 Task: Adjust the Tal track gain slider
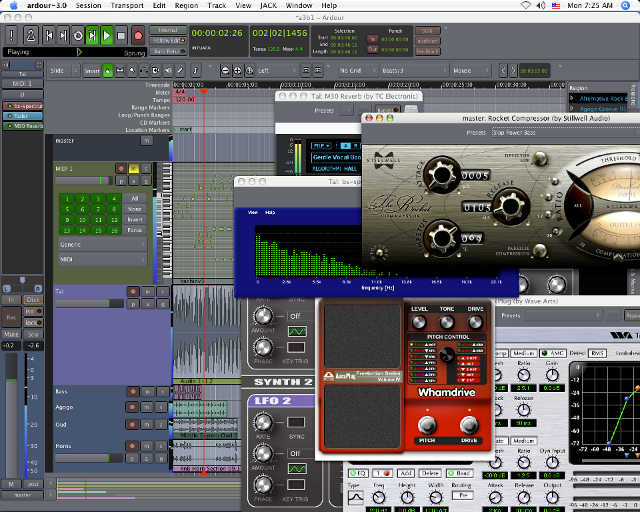[89, 303]
